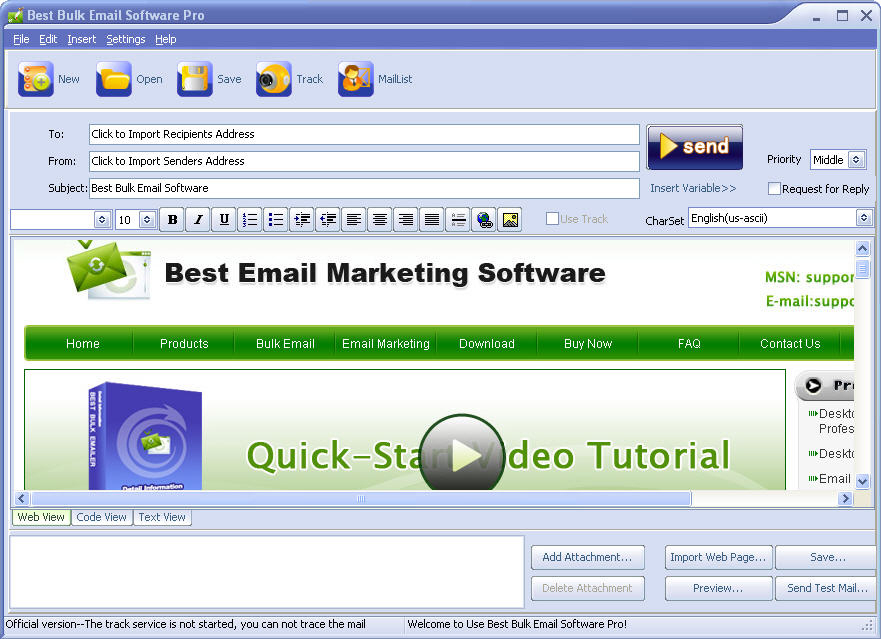Center align the text
This screenshot has width=881, height=639.
coord(380,219)
